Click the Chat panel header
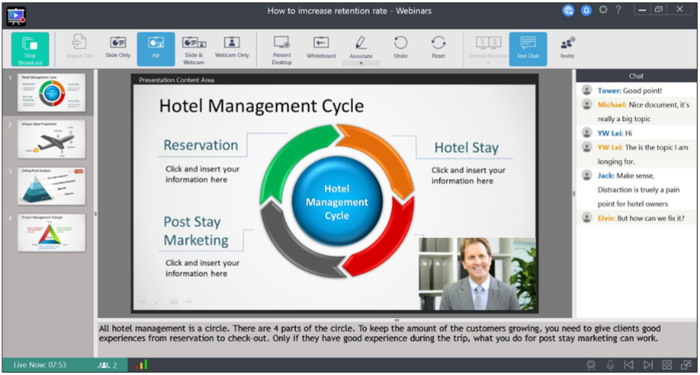Screen dimensions: 700x375 [636, 76]
